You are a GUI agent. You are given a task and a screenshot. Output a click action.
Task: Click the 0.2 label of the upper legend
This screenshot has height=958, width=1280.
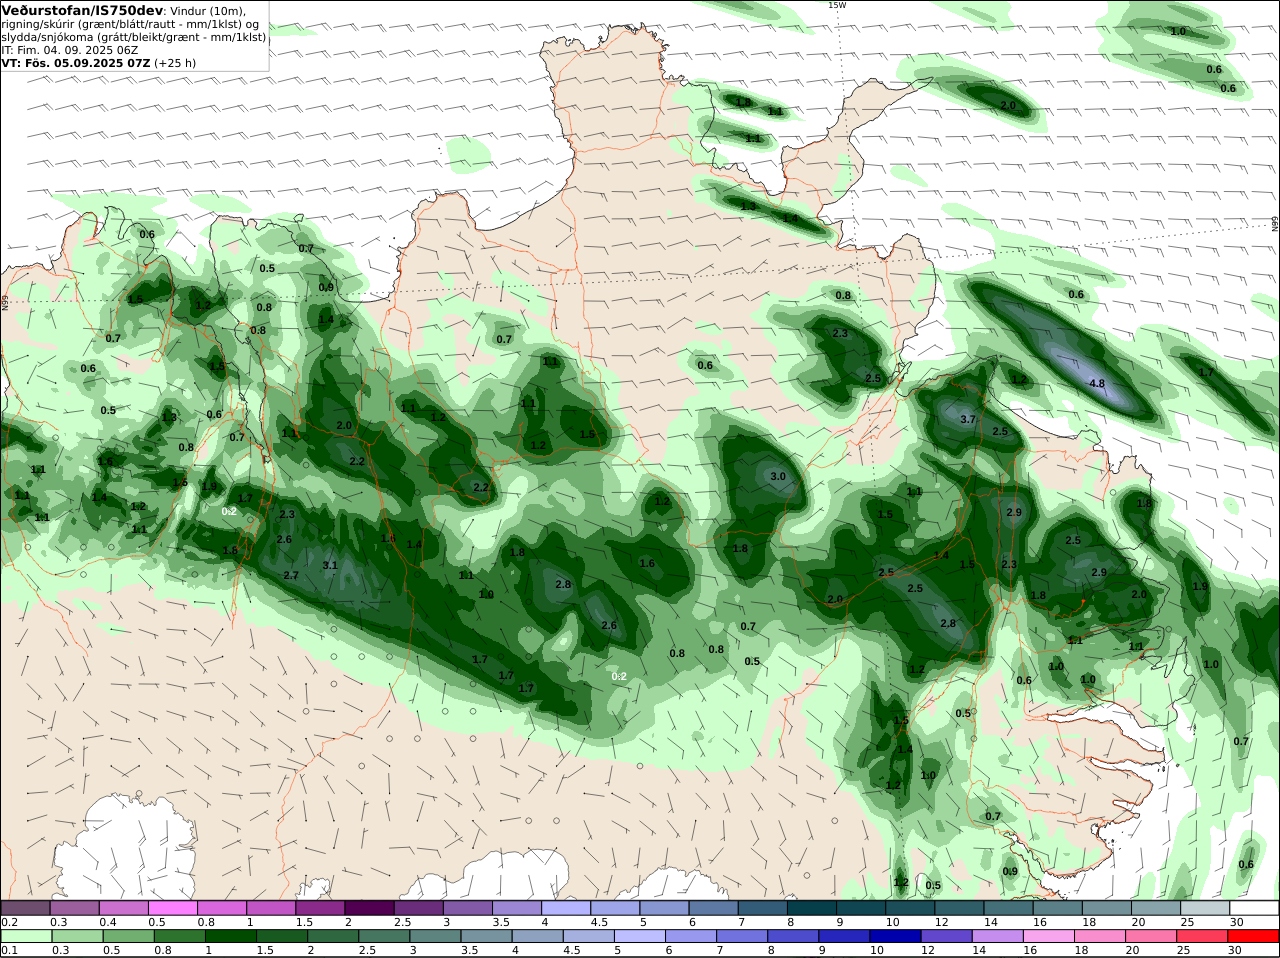(9, 921)
